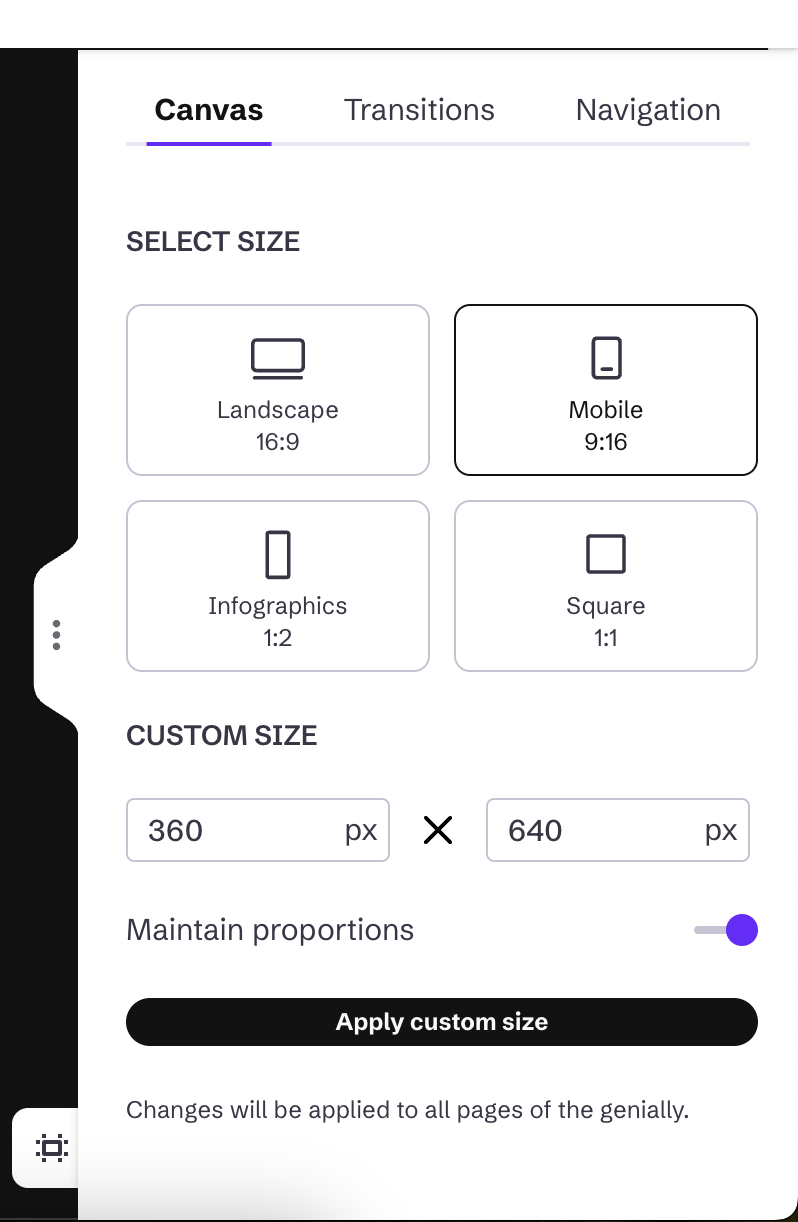Go to the Navigation tab
This screenshot has height=1222, width=798.
pyautogui.click(x=648, y=110)
